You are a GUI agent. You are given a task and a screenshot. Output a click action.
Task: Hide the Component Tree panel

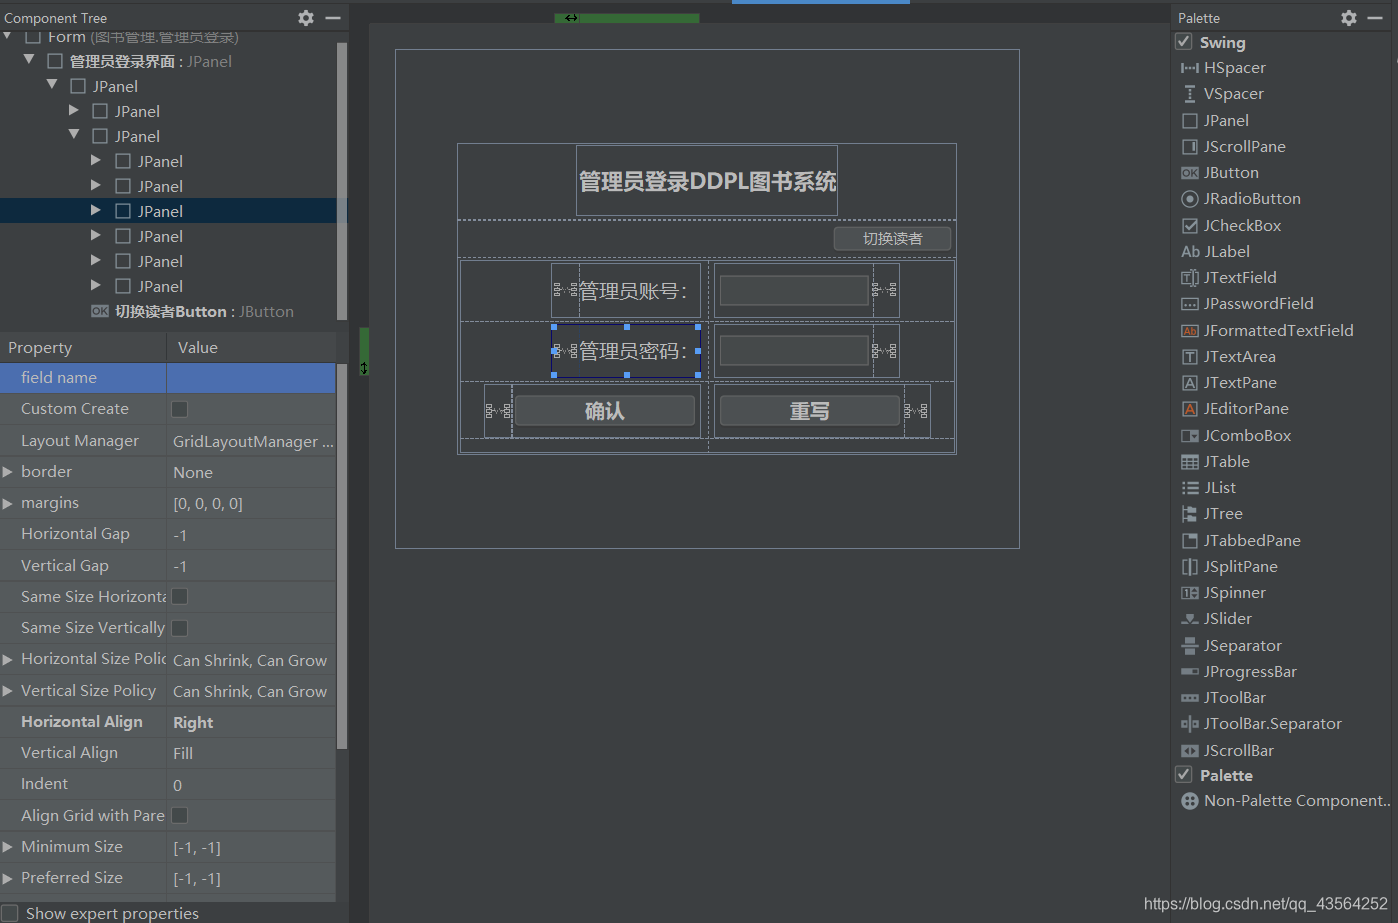[333, 17]
